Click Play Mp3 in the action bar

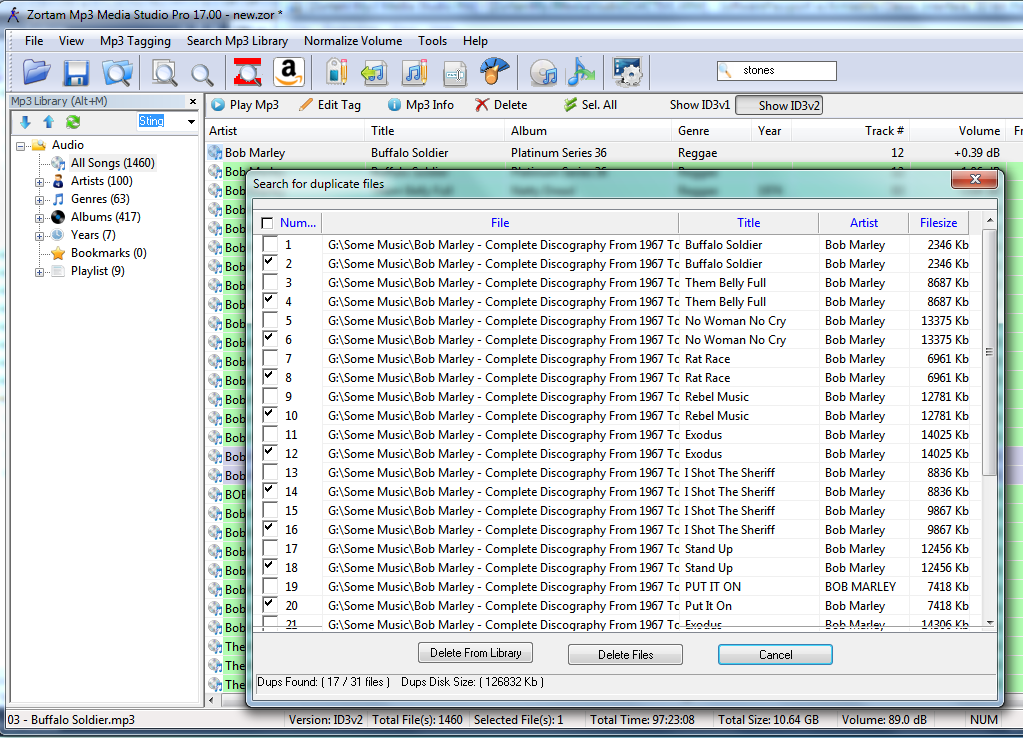click(x=245, y=105)
